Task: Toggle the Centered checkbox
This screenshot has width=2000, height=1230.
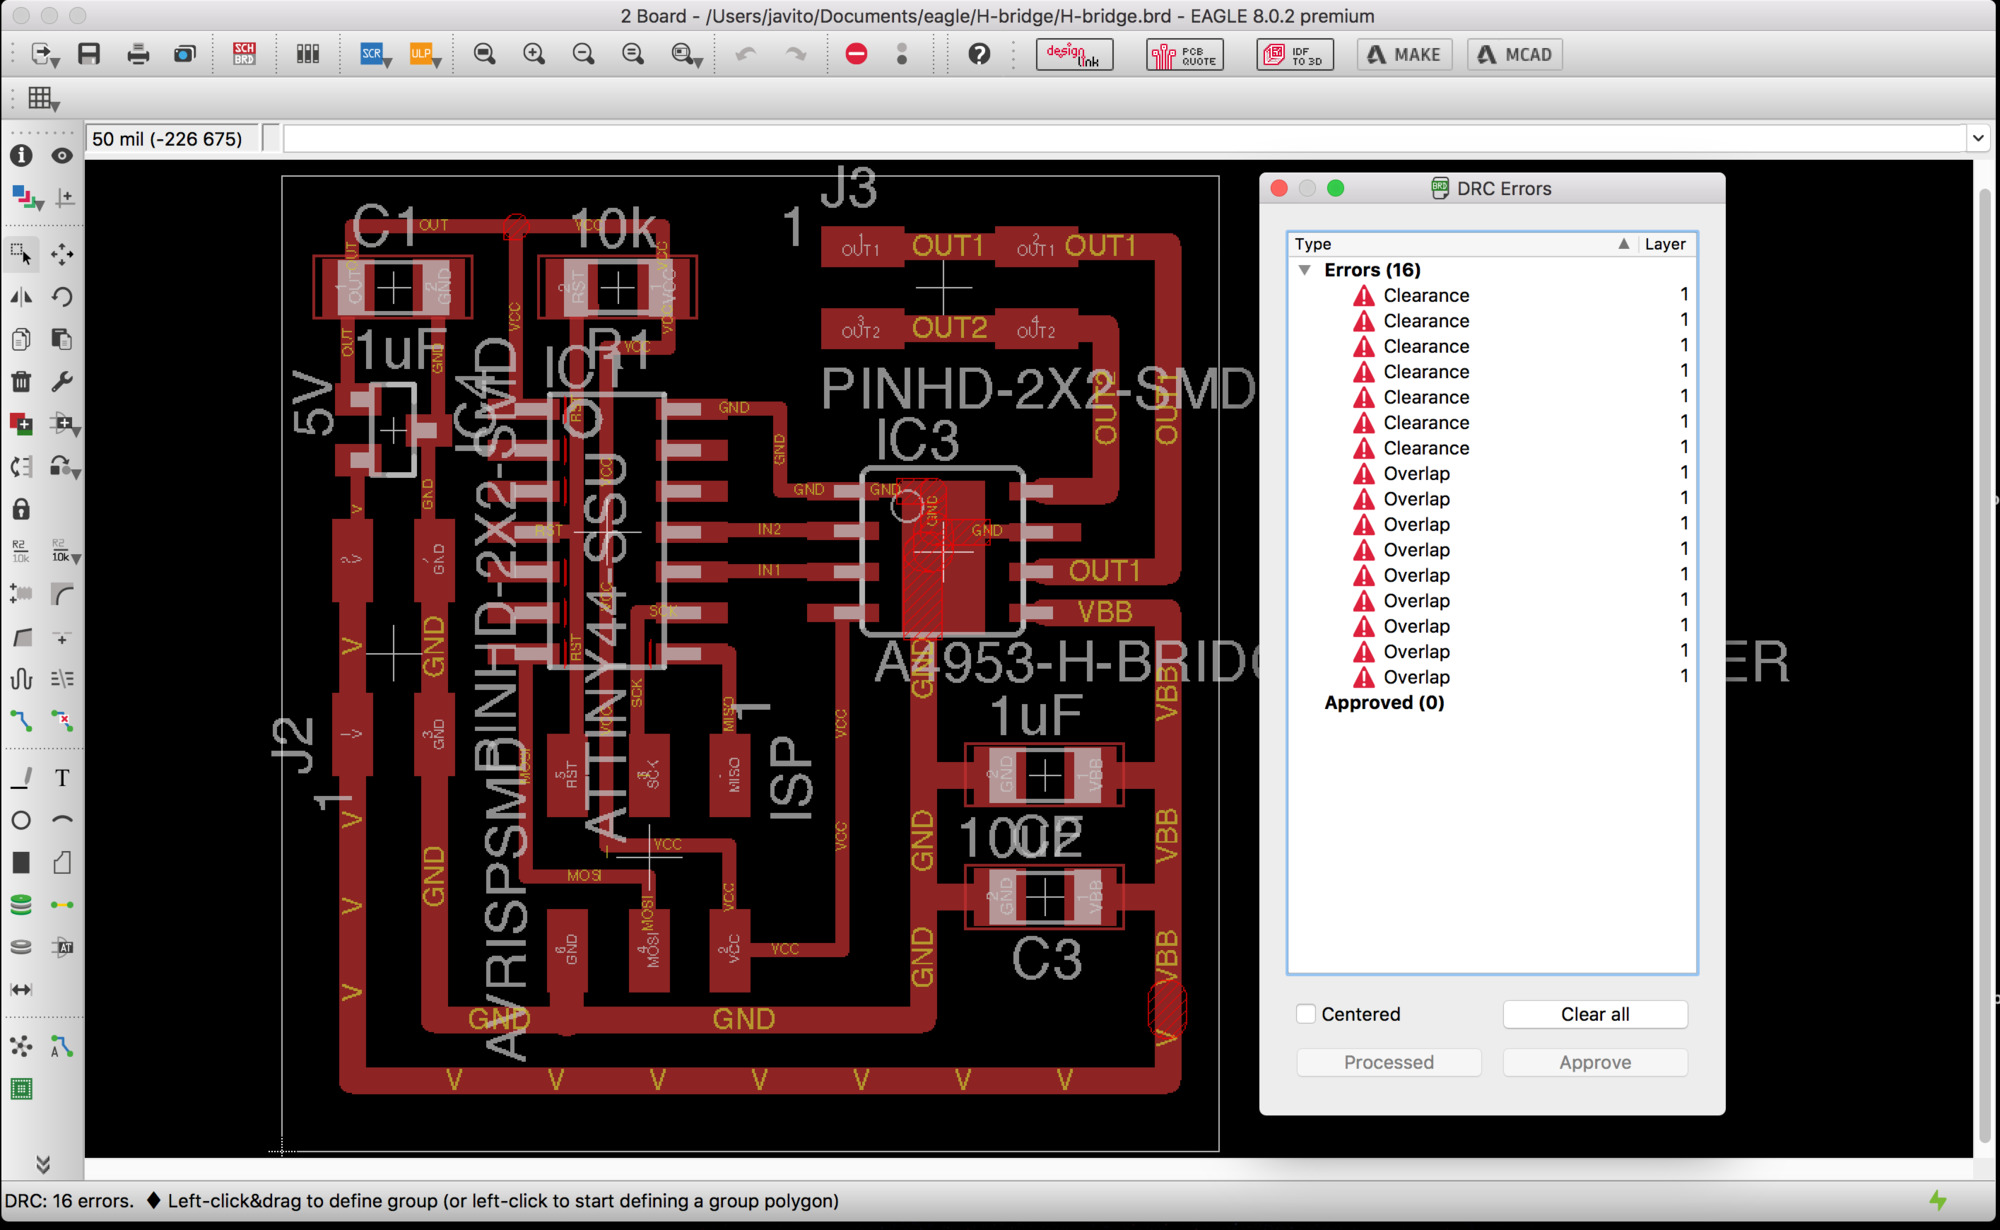Action: coord(1306,1013)
